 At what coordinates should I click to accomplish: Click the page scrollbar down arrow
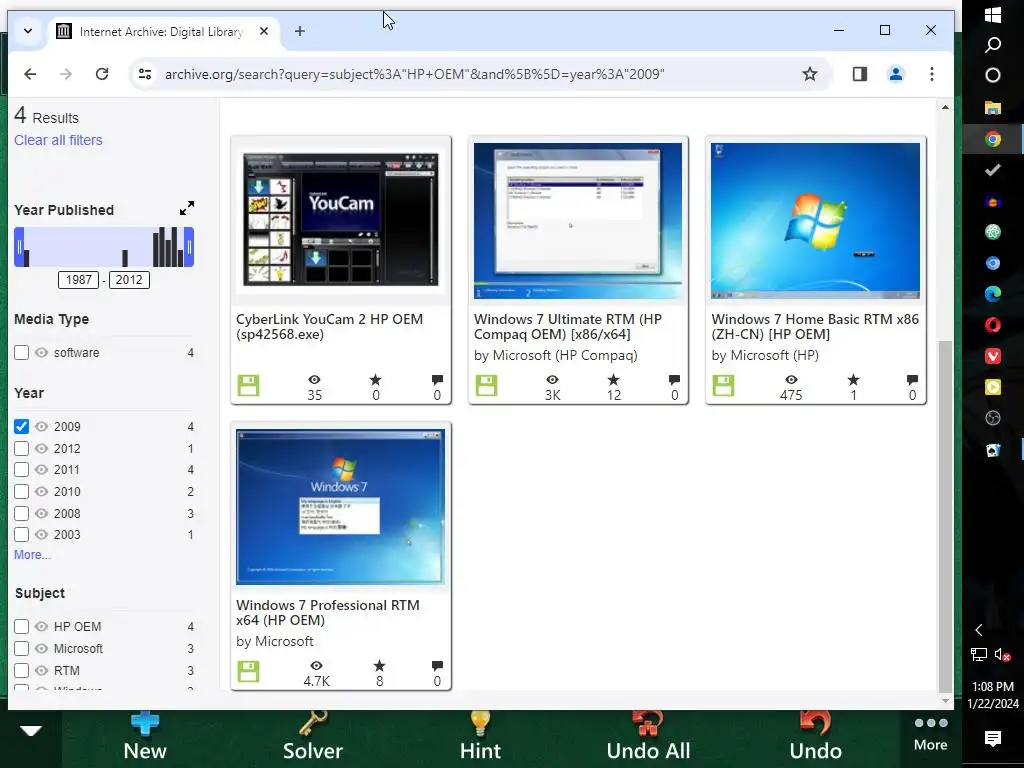[945, 701]
